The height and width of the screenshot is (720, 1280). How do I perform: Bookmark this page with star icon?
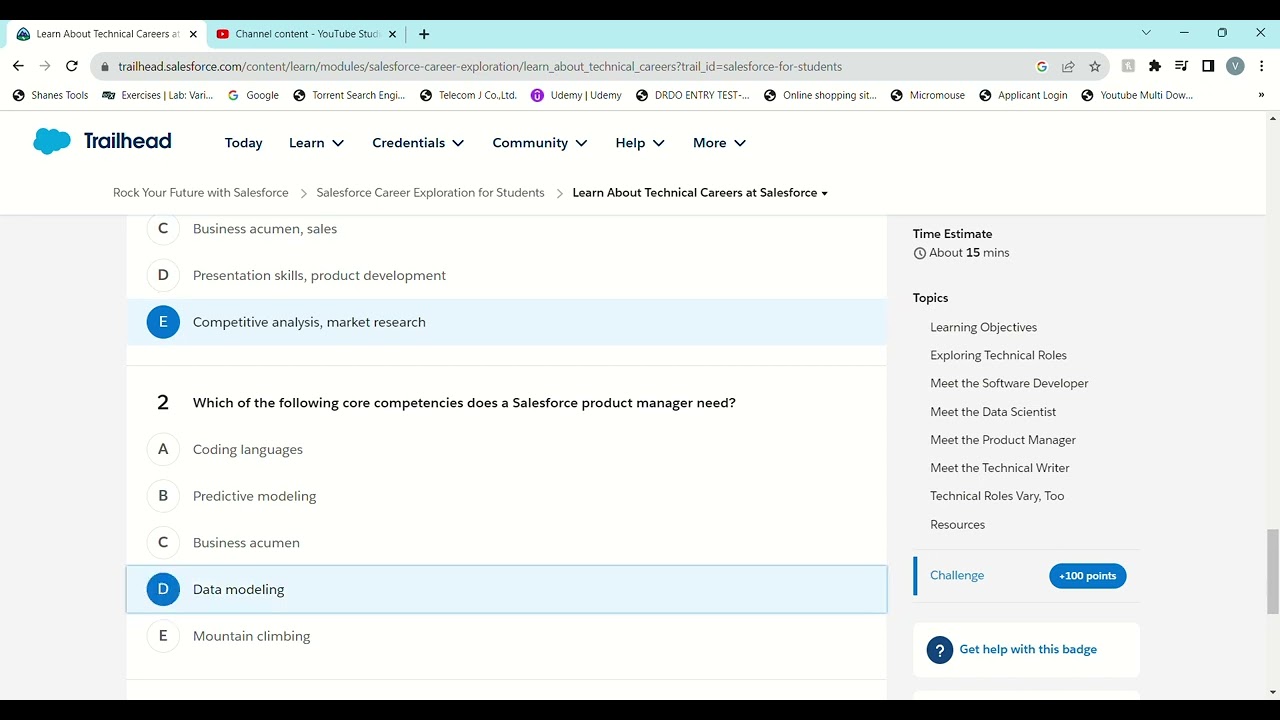(1095, 66)
